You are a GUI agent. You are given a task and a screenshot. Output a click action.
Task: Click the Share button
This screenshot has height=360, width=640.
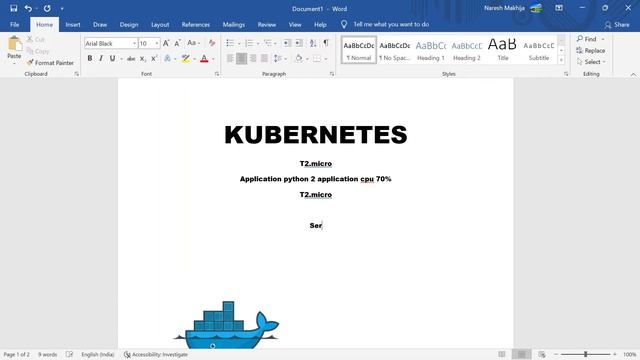[617, 24]
